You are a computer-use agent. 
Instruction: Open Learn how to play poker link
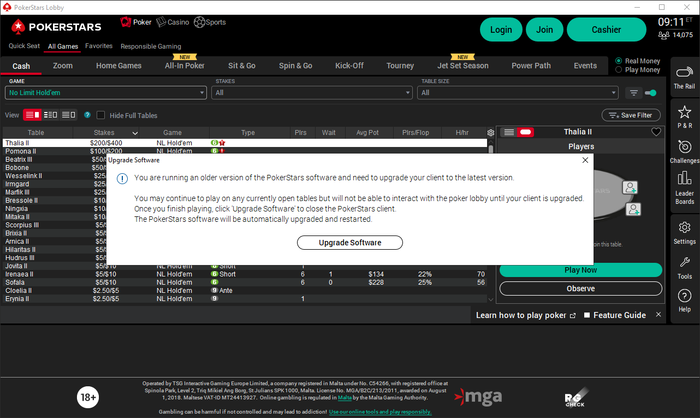(525, 315)
